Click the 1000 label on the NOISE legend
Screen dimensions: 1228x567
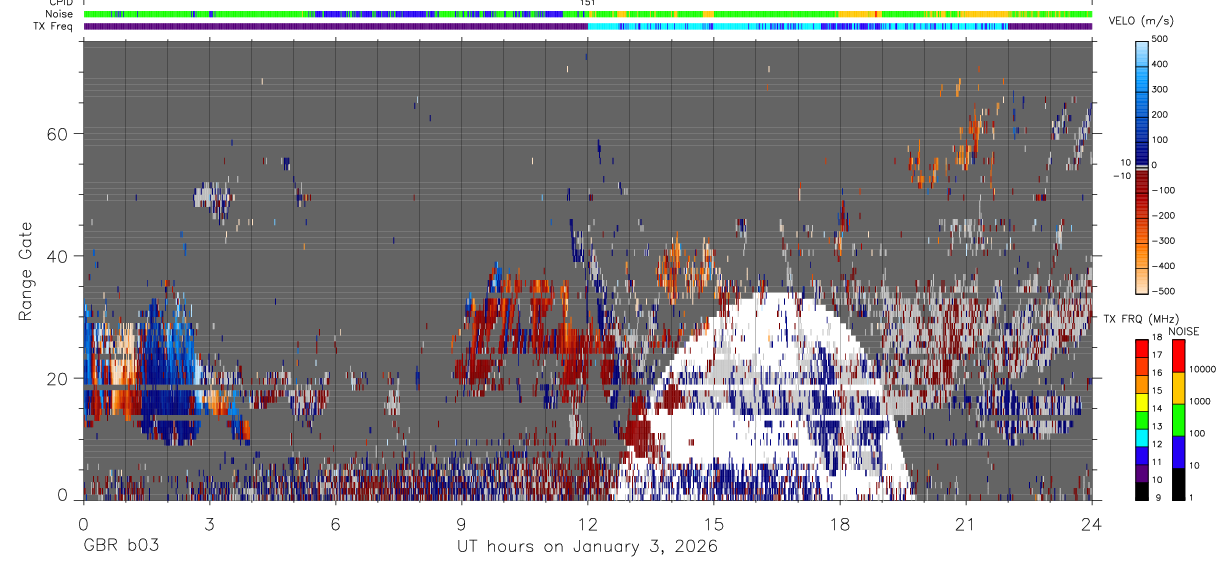[1202, 401]
